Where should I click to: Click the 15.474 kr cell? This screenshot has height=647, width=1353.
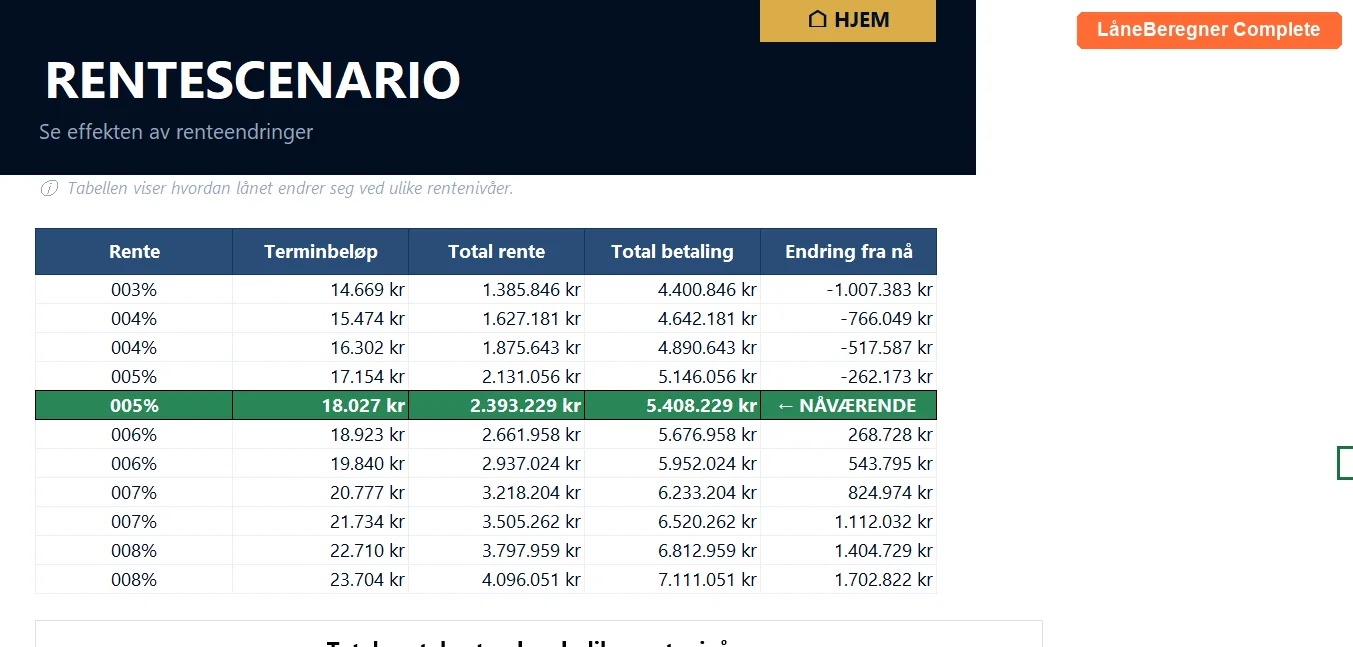321,319
